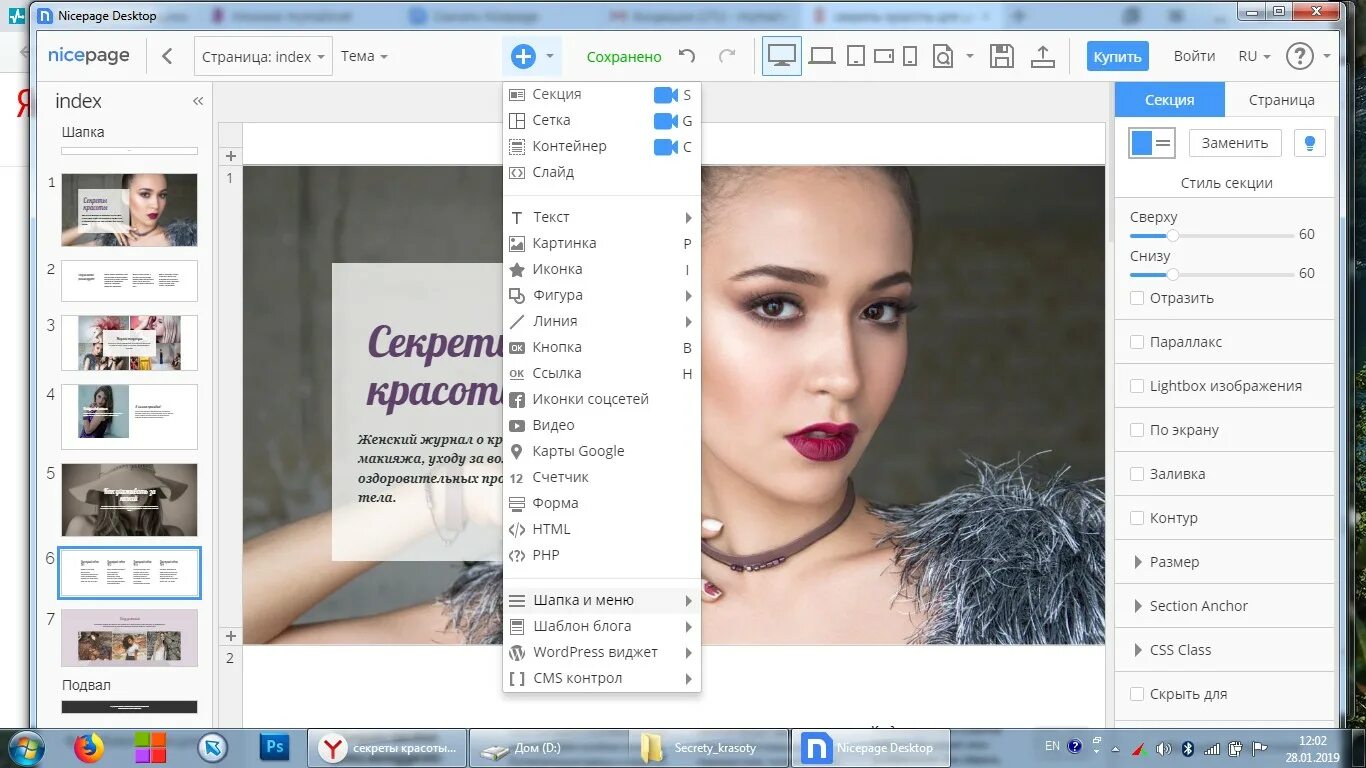Open WordPress виджет submenu
Screen dimensions: 1366x768
pyautogui.click(x=602, y=652)
